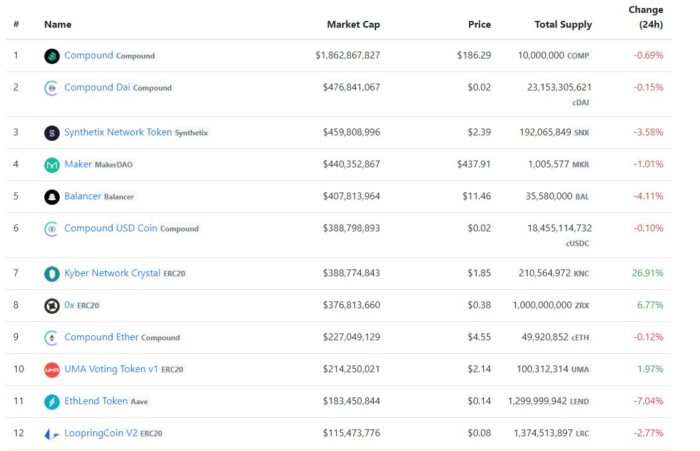This screenshot has height=451, width=700.
Task: Open the Maker token page link
Action: coord(78,164)
